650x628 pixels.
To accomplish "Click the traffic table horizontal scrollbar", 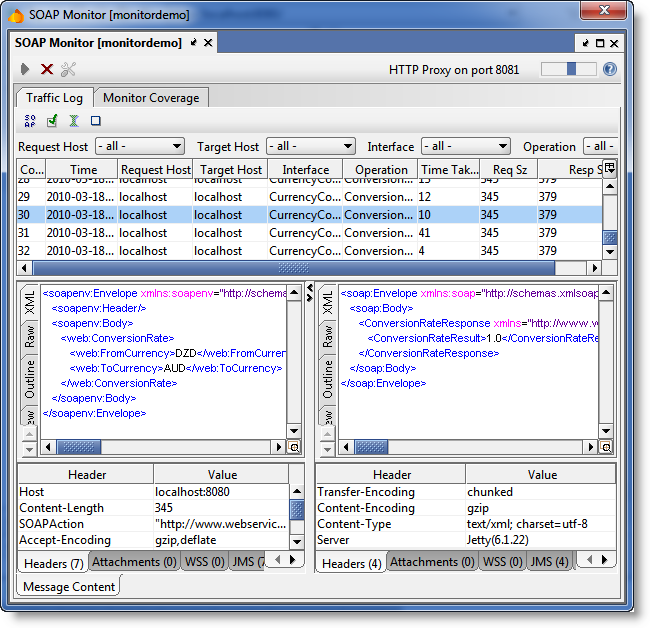I will [x=293, y=268].
